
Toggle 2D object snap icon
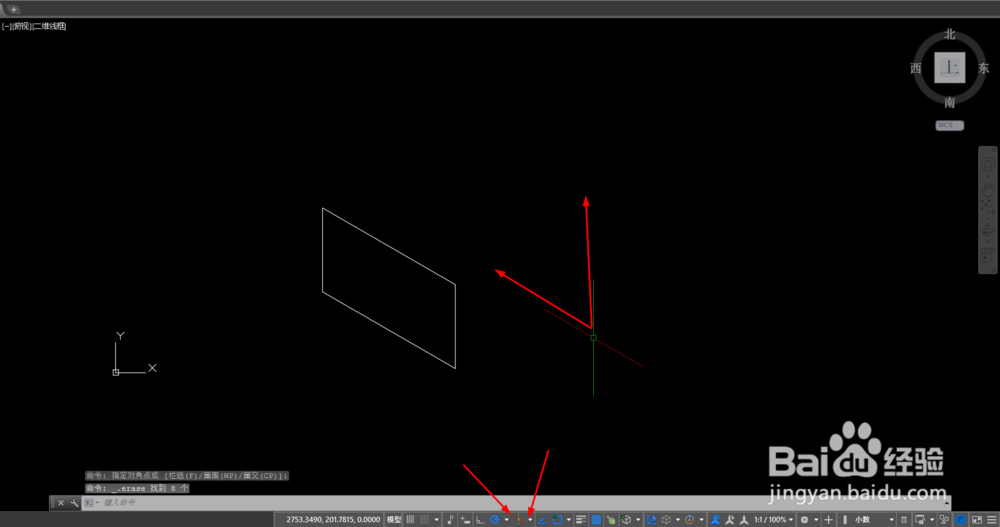pos(557,519)
